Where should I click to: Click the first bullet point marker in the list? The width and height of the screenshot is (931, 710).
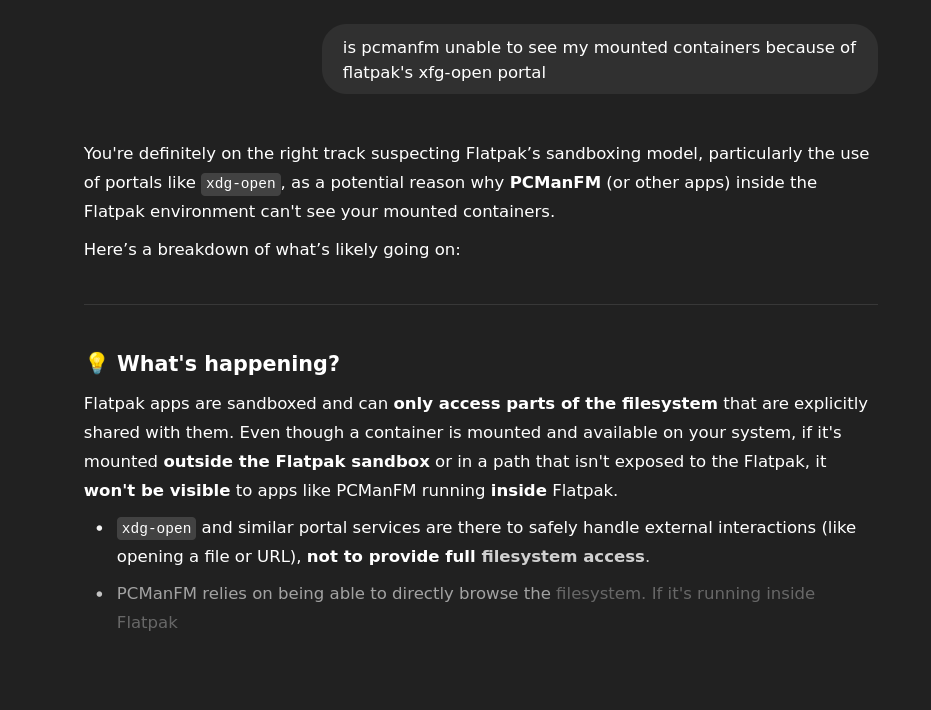pos(100,528)
